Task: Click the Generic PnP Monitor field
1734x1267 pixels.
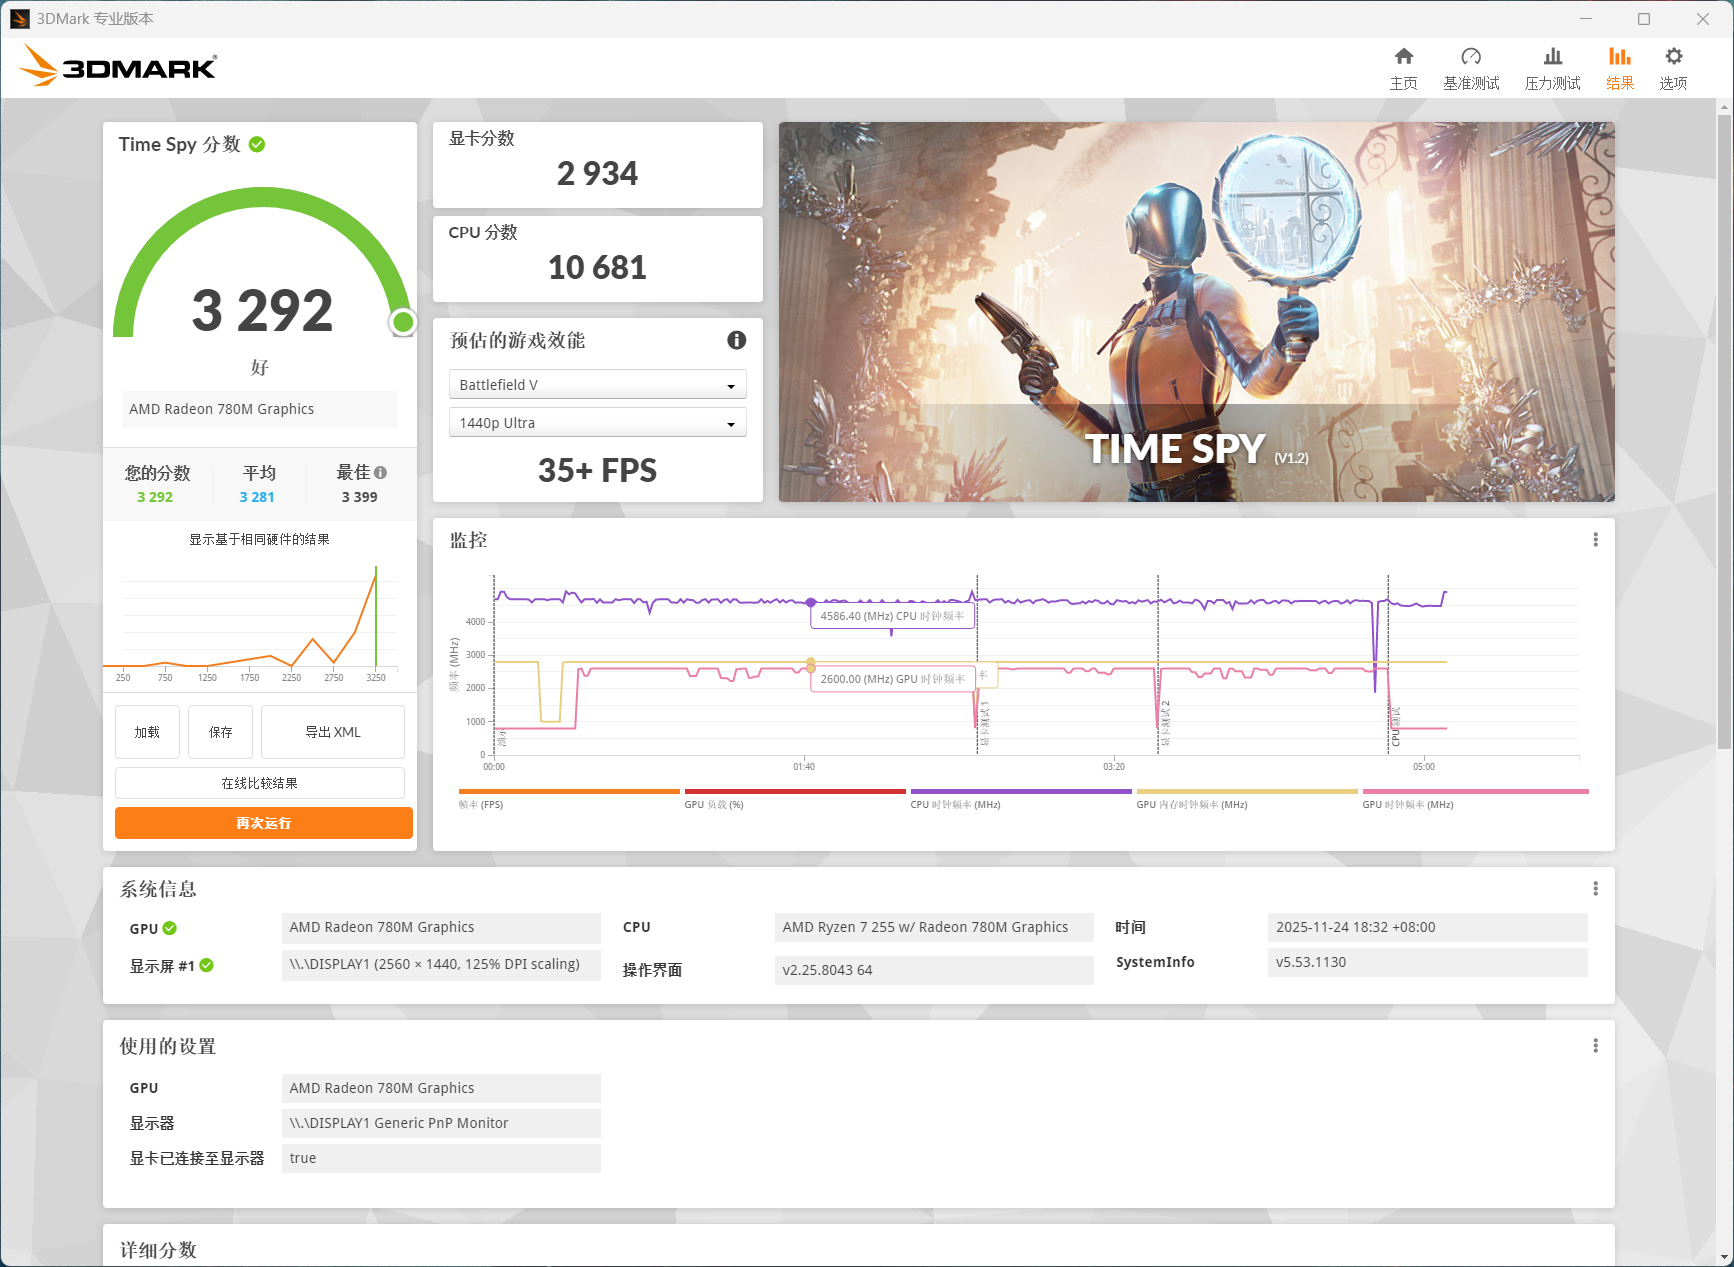Action: click(441, 1123)
